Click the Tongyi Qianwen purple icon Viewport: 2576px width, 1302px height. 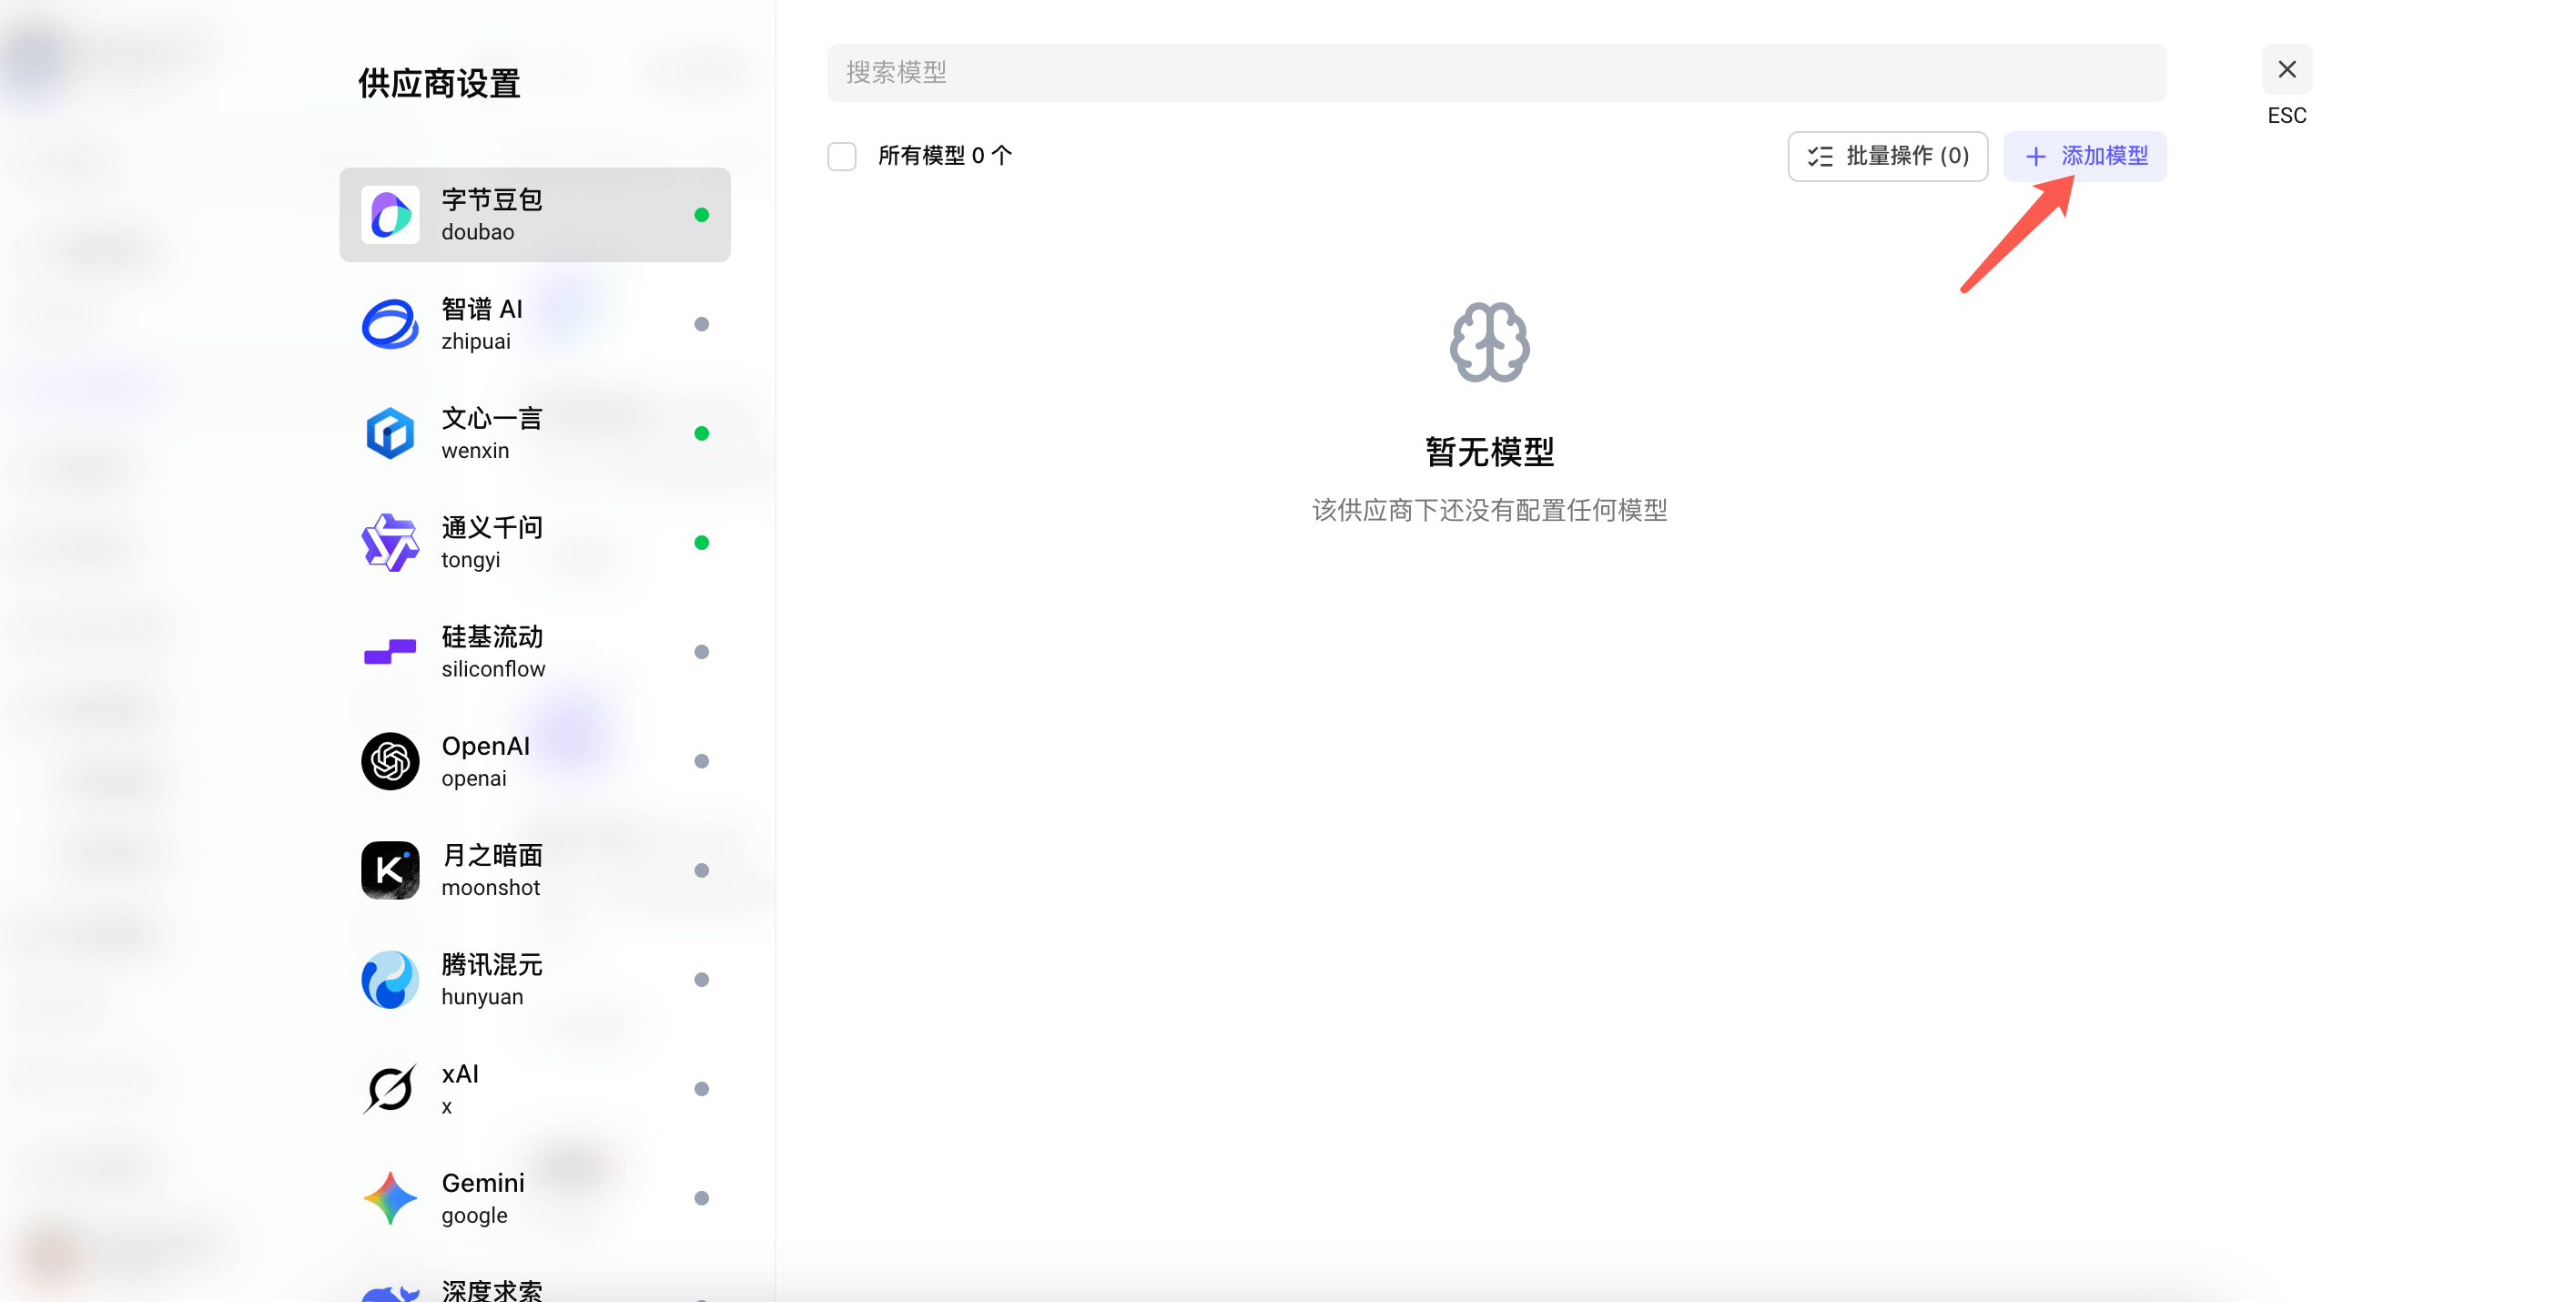coord(390,542)
